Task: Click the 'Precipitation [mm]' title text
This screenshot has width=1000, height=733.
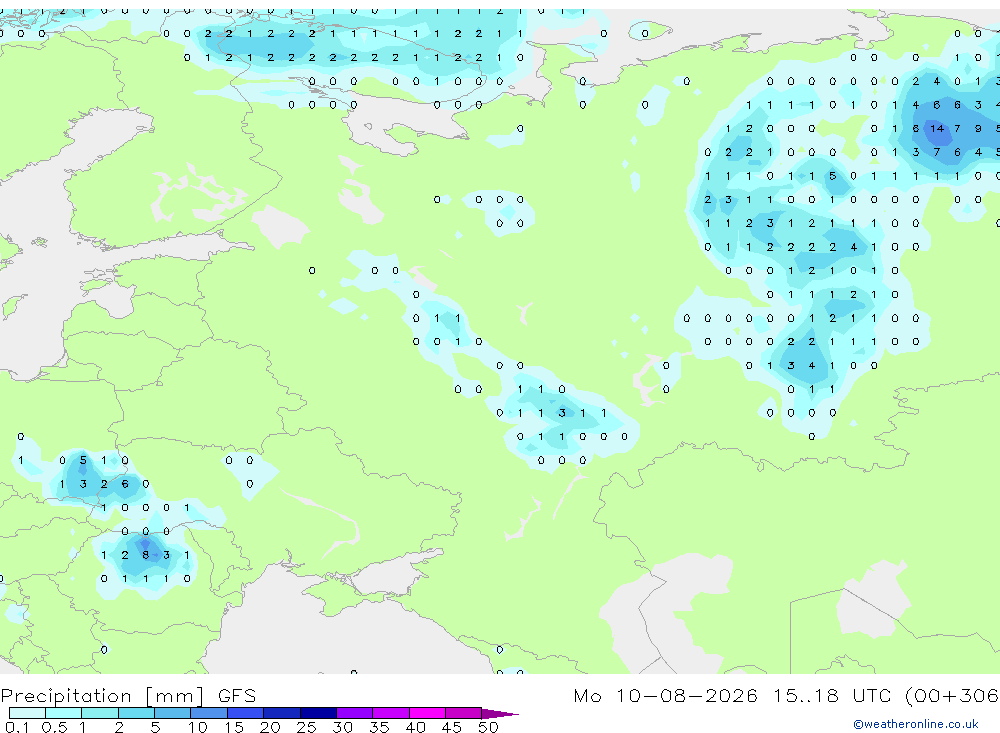Action: pos(102,695)
